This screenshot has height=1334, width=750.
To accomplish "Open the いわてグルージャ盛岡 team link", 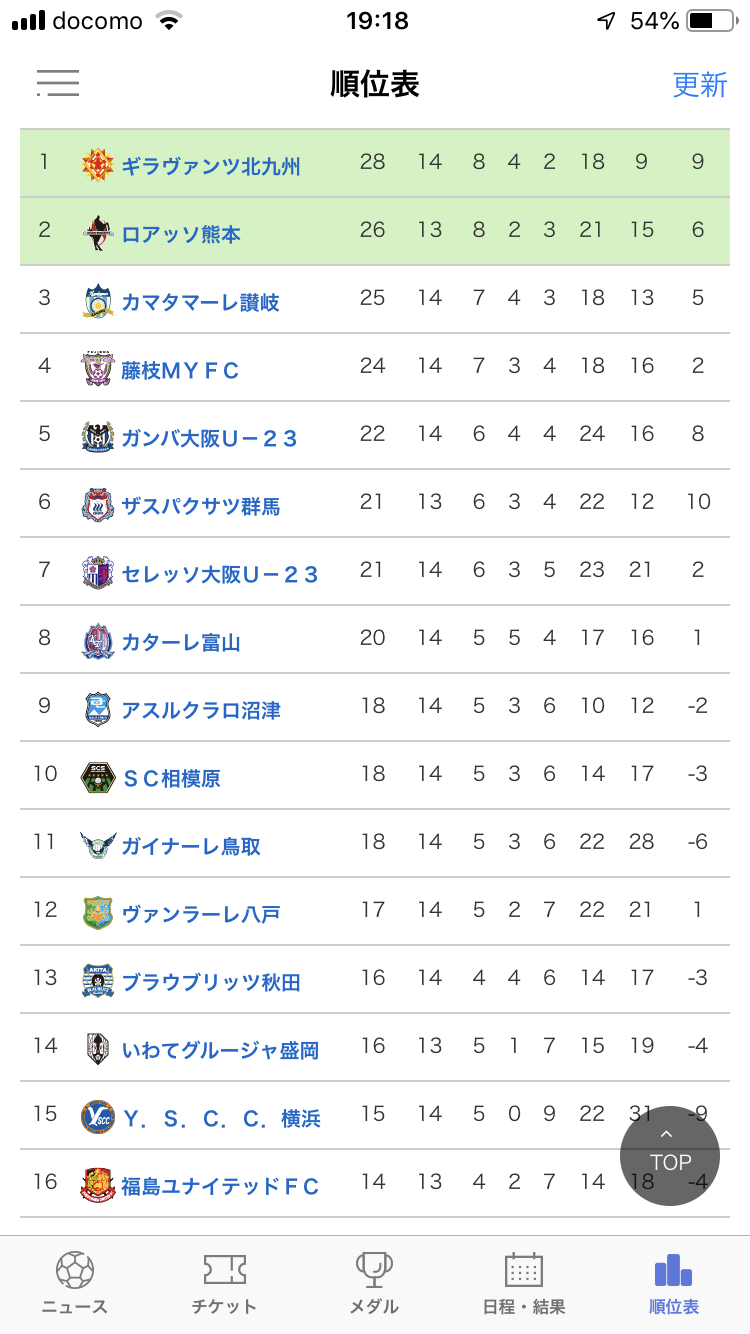I will [220, 1050].
